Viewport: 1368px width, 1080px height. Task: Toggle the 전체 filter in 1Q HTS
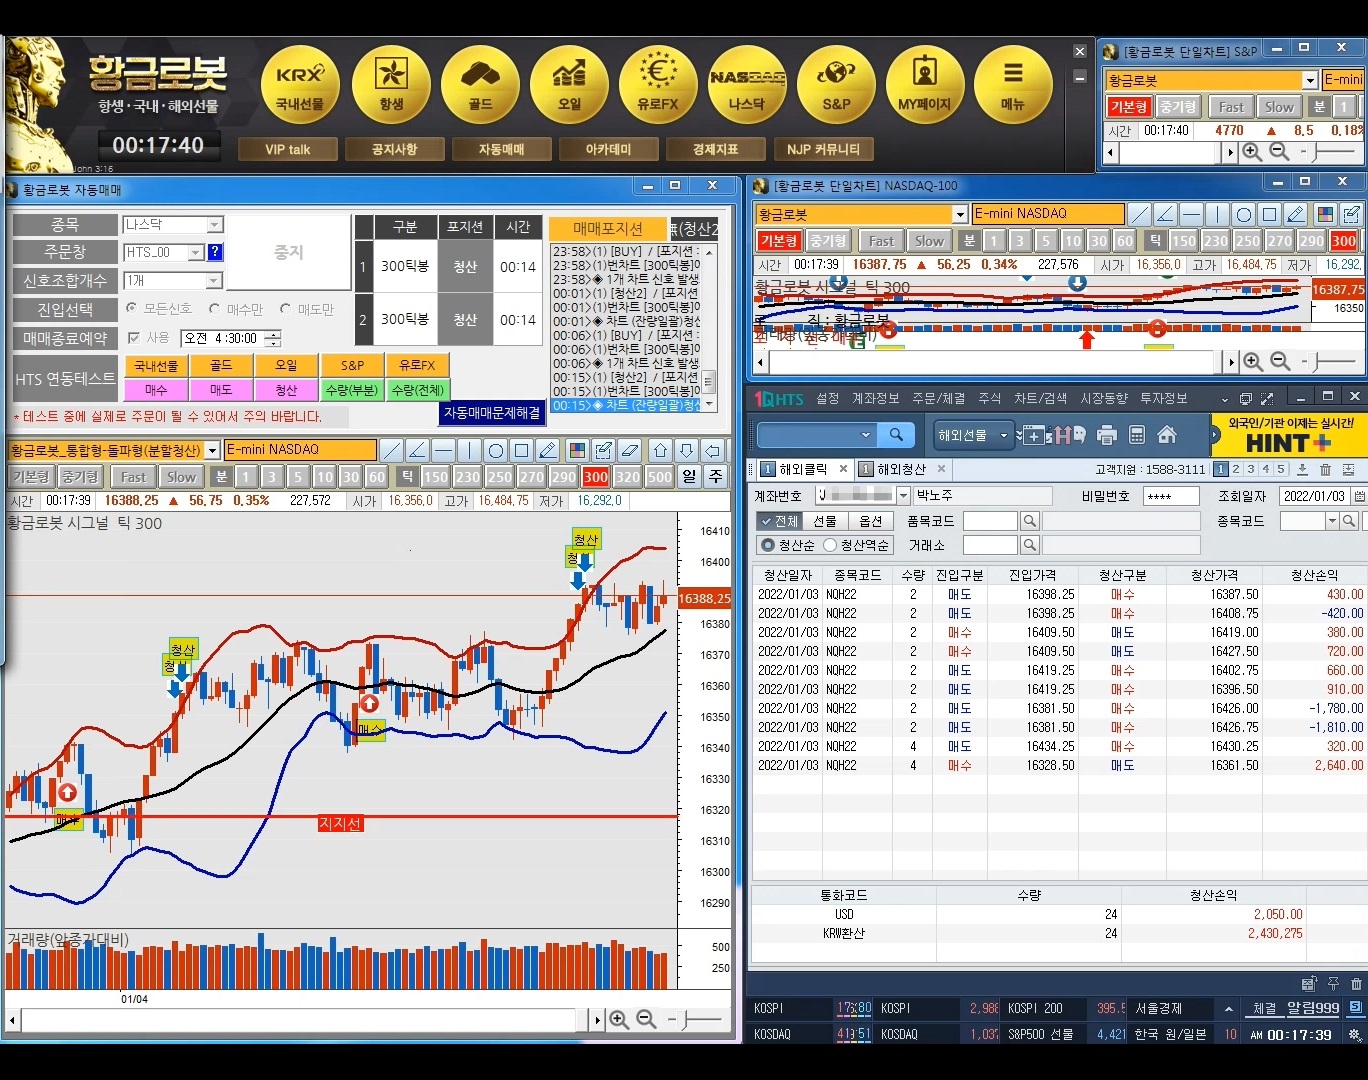tap(779, 521)
